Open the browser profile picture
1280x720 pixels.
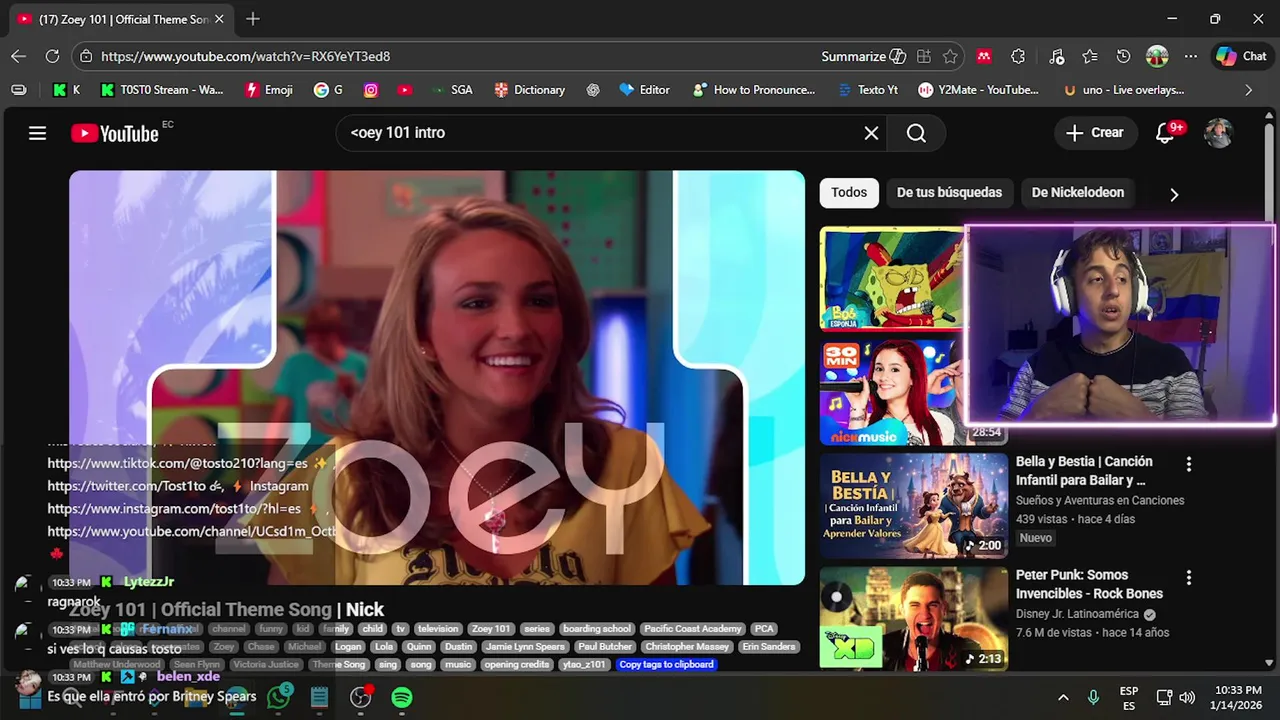pos(1157,57)
